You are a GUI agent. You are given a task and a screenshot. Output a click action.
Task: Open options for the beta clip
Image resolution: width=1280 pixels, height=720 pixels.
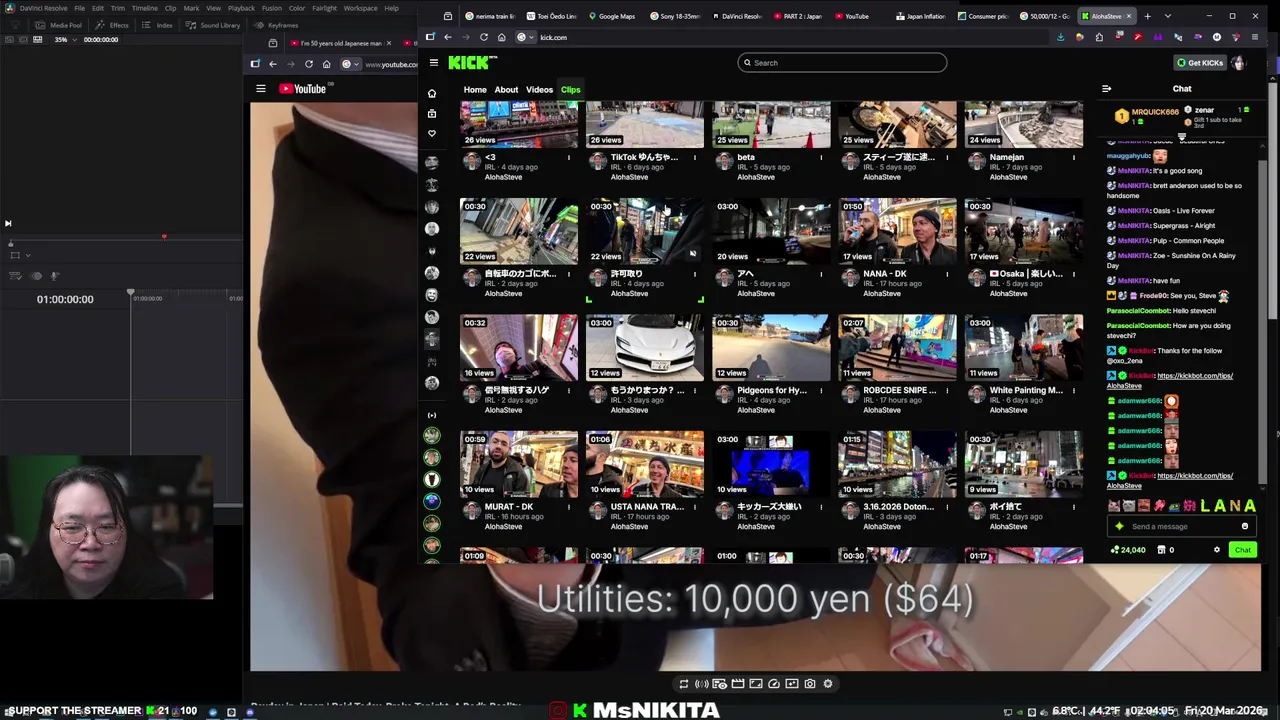(821, 157)
